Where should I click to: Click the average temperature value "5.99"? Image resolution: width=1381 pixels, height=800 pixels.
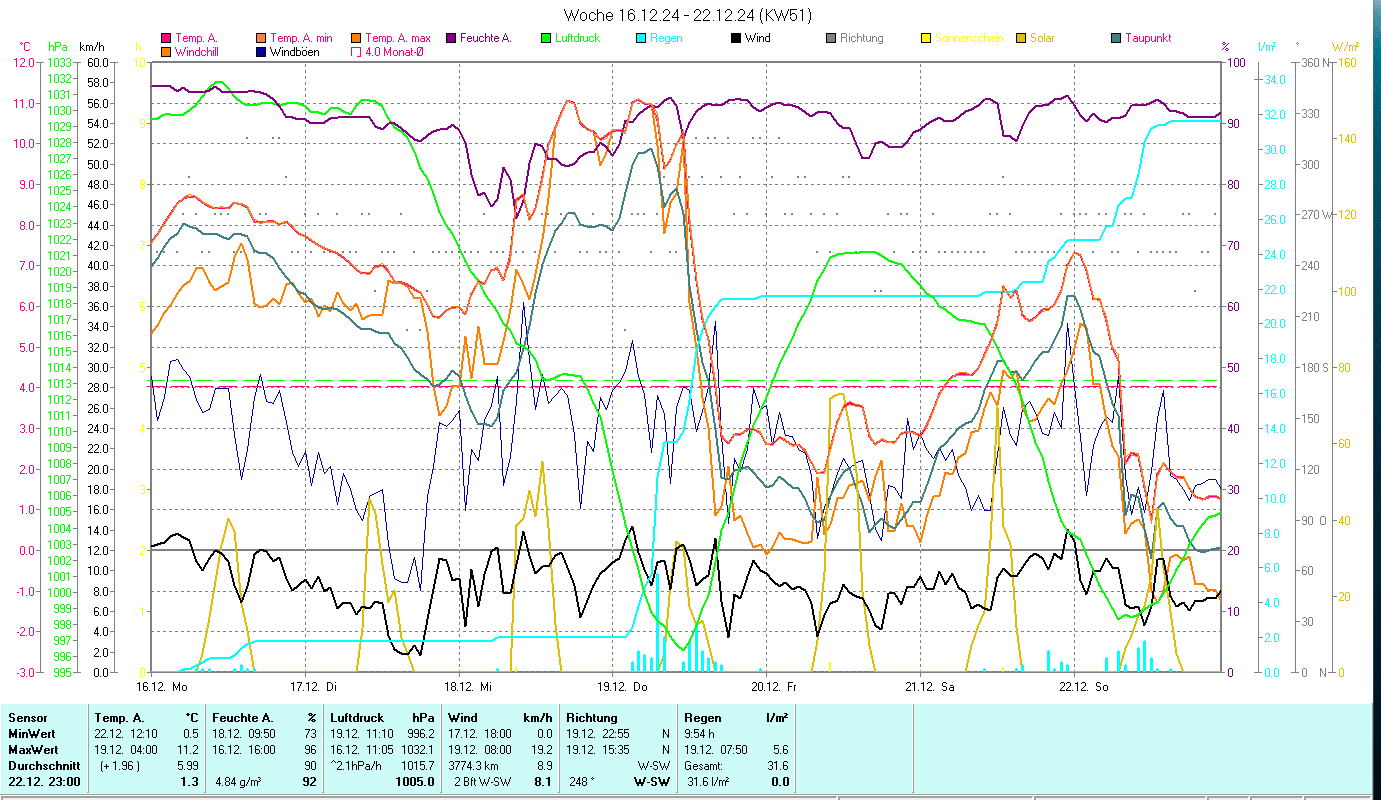[x=187, y=766]
